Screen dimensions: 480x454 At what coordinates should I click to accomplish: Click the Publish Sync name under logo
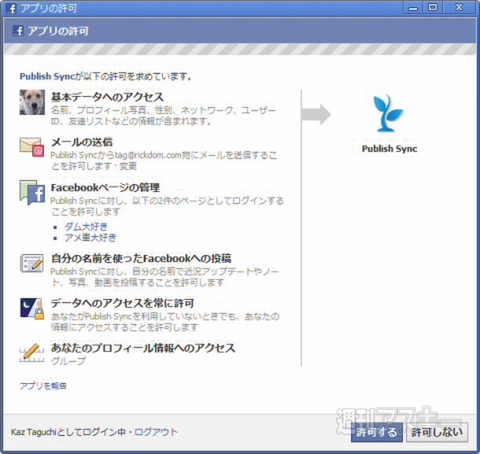click(389, 149)
